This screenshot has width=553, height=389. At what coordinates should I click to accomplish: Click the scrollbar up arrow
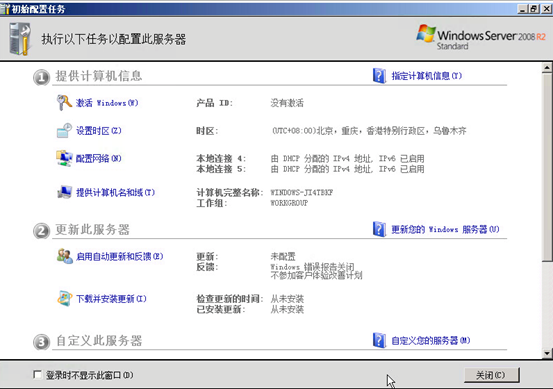coord(547,67)
